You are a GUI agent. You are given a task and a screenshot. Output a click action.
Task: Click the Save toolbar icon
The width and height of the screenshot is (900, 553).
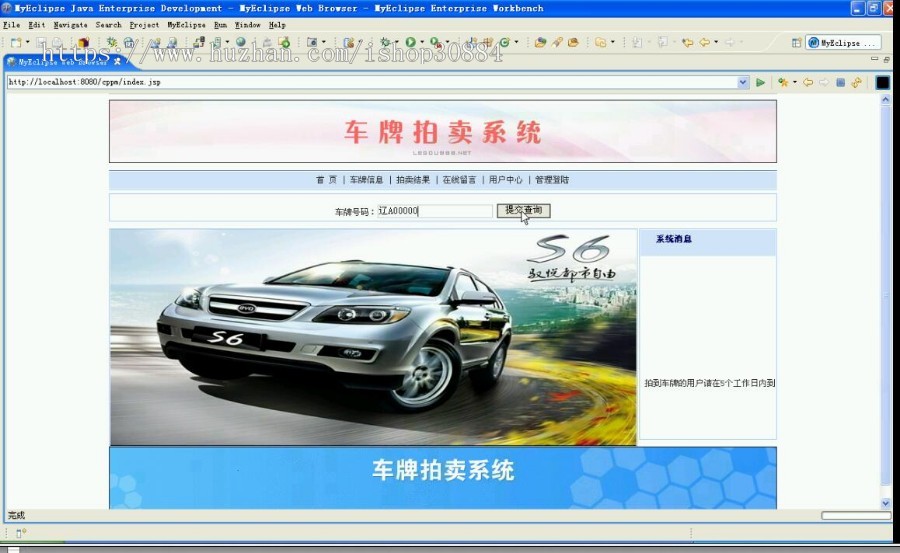pos(41,42)
